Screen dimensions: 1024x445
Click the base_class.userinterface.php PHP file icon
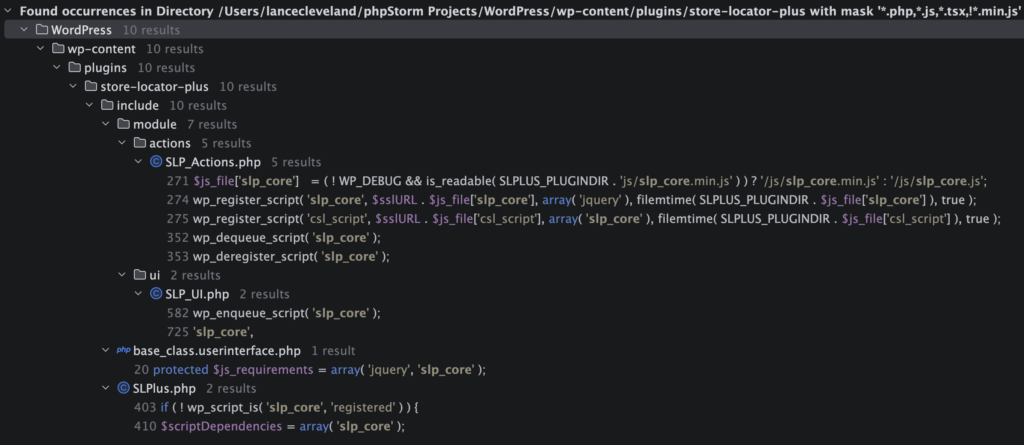click(123, 351)
